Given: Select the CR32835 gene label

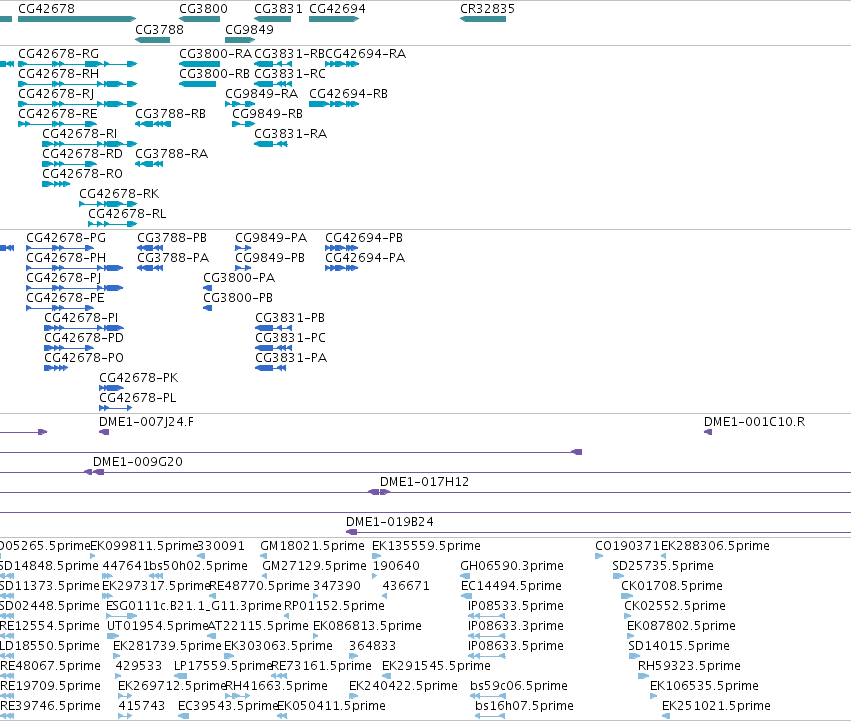Looking at the screenshot, I should 487,9.
